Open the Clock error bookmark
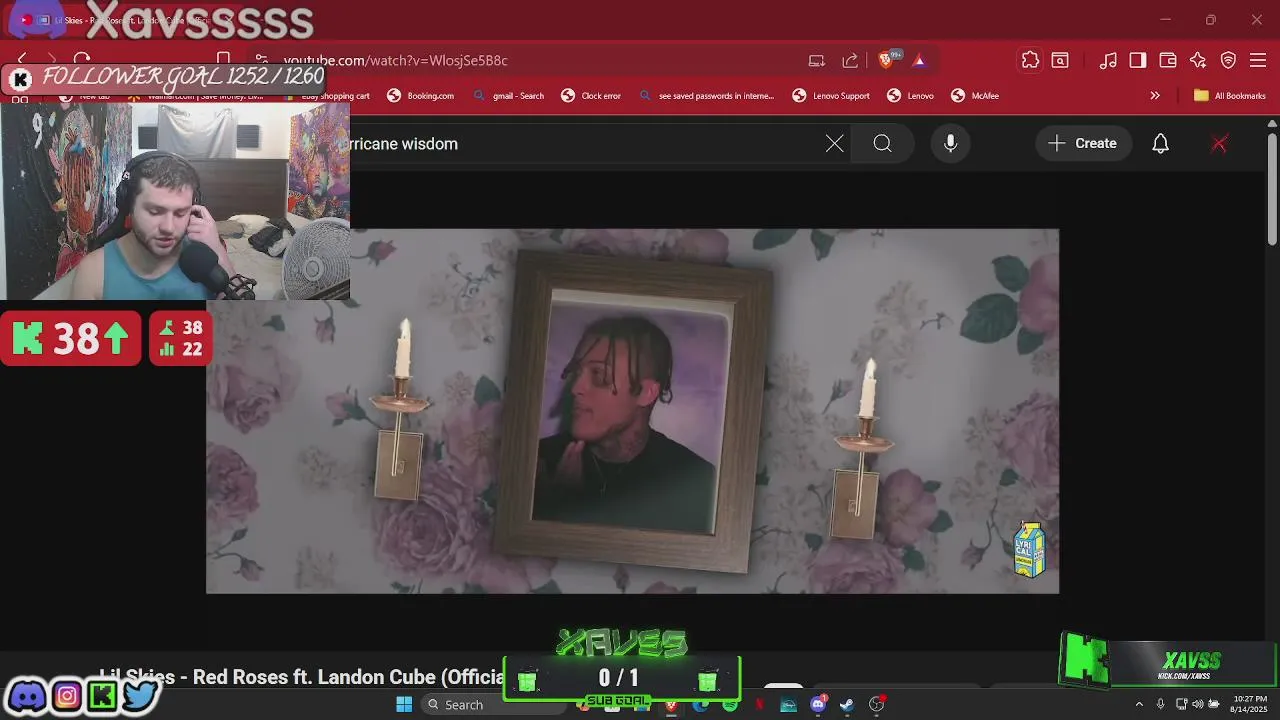The image size is (1280, 720). point(591,96)
